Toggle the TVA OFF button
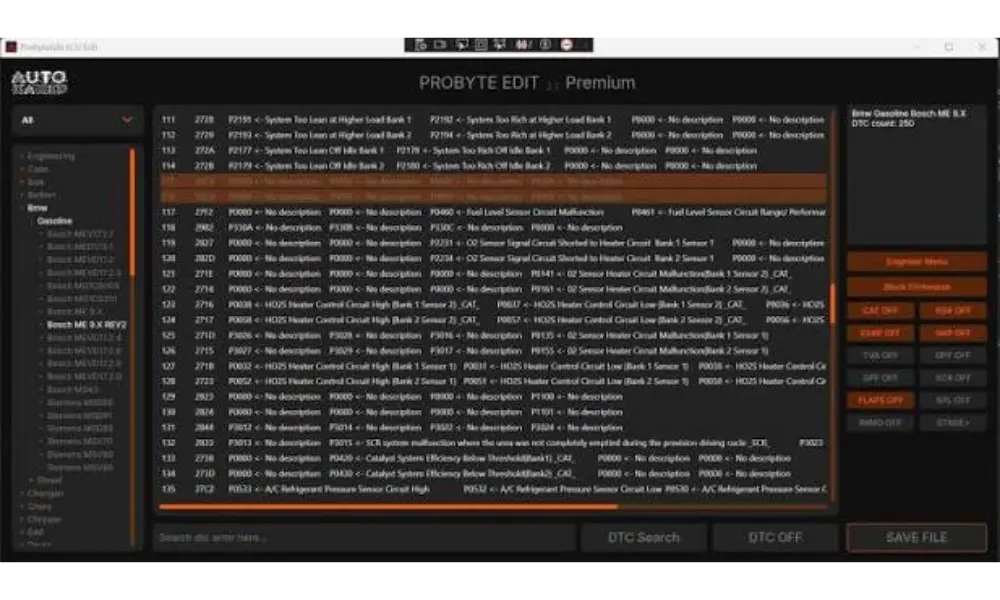Viewport: 1000px width, 600px height. pos(880,355)
